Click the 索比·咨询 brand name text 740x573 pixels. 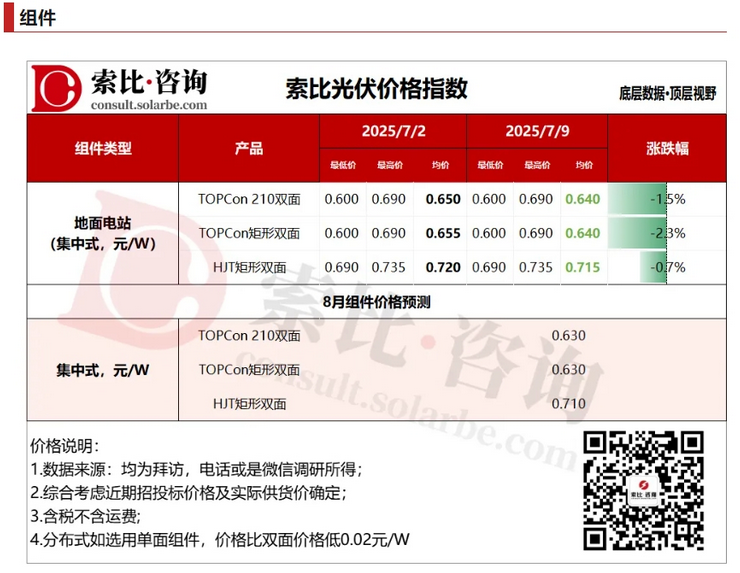[x=149, y=82]
